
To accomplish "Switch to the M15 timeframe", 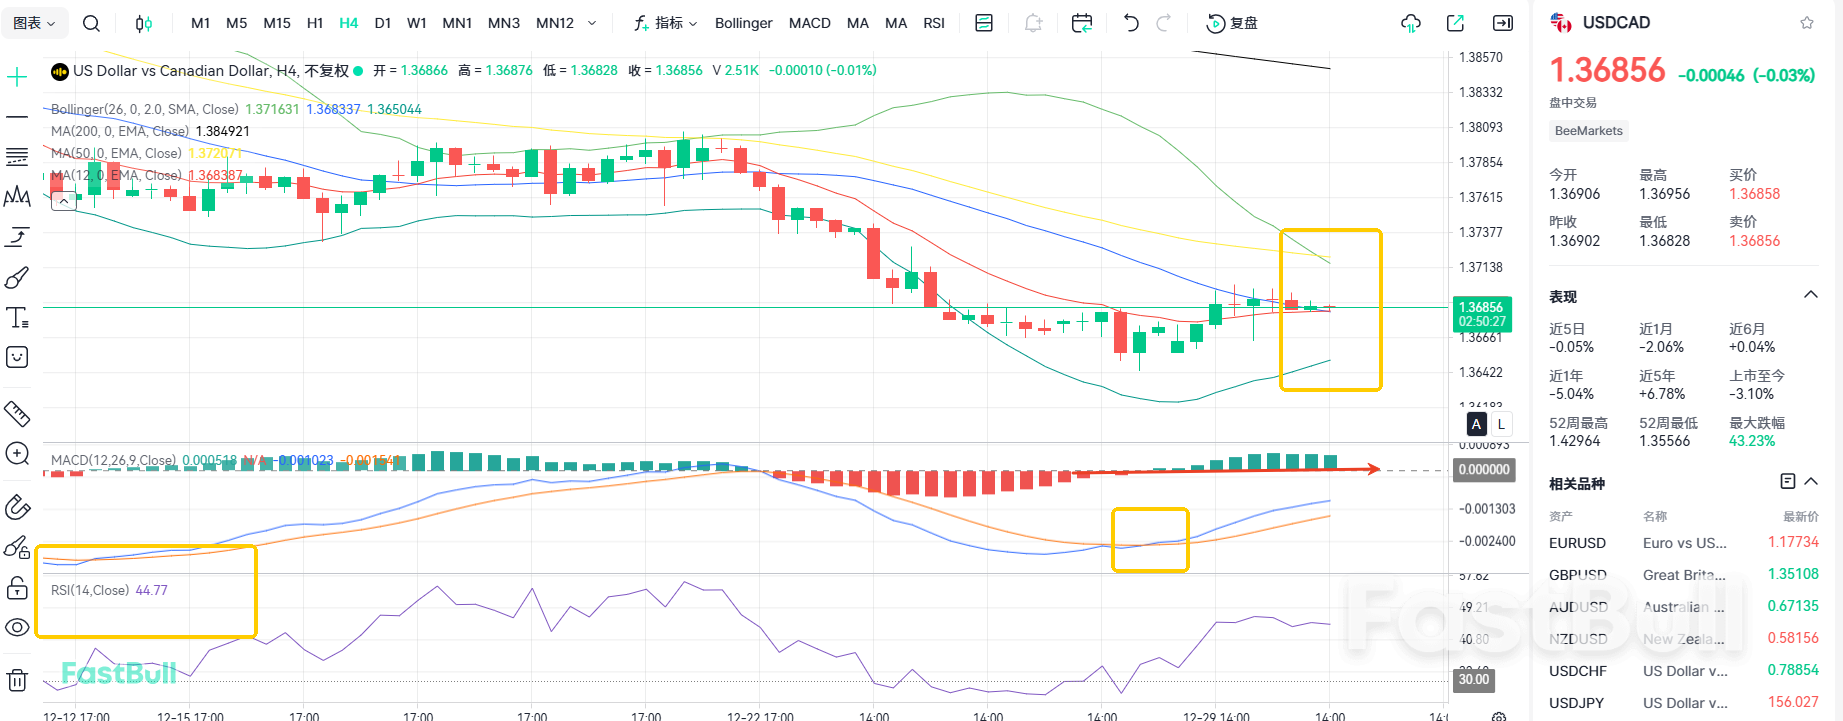I will 277,23.
